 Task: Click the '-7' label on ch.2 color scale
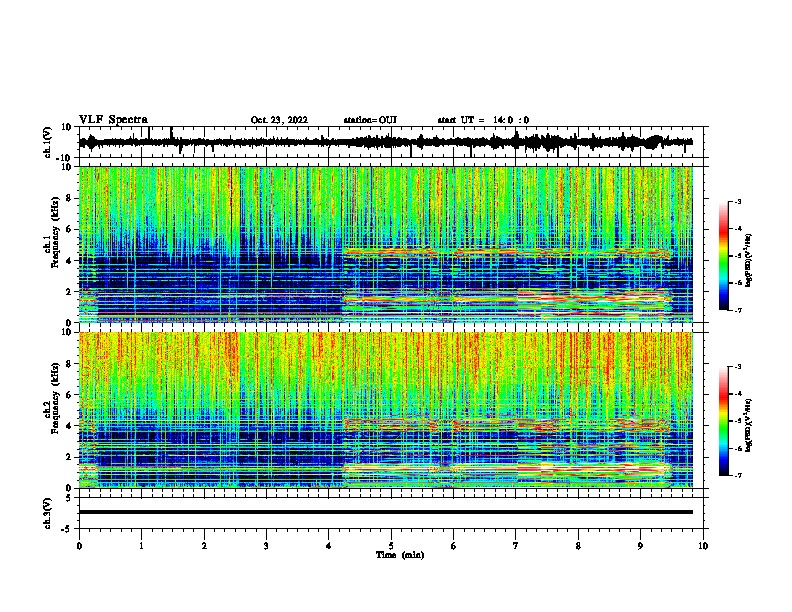[x=737, y=475]
